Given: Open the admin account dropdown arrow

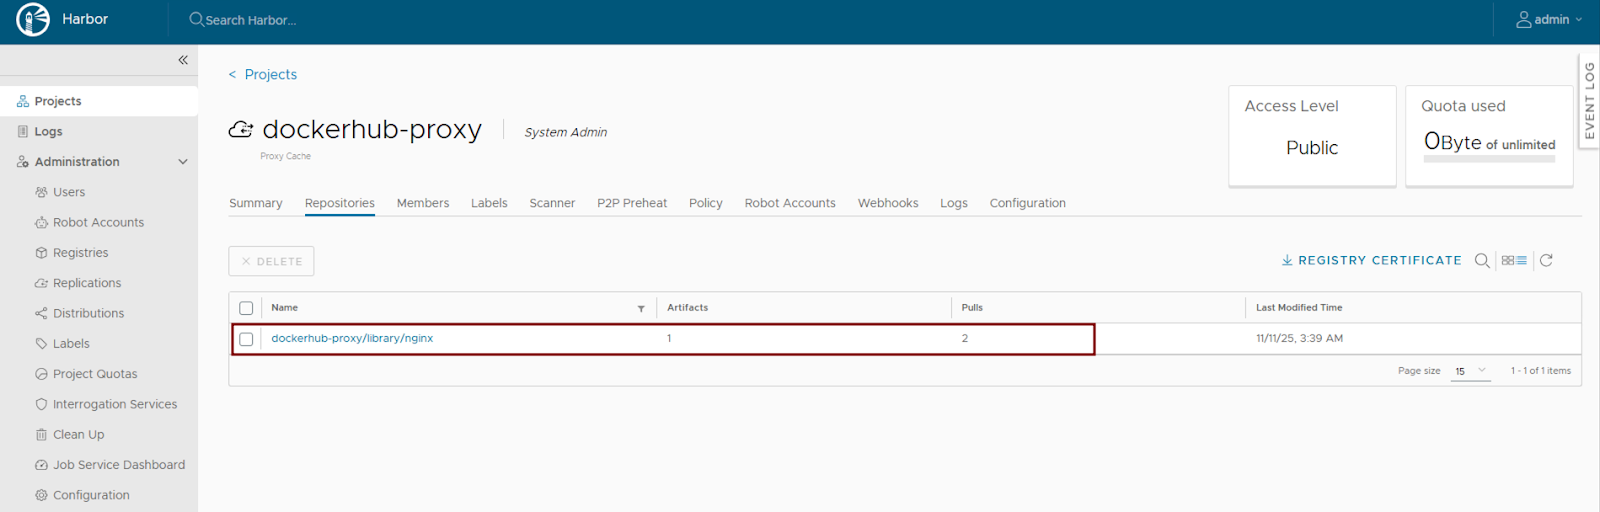Looking at the screenshot, I should point(1579,20).
